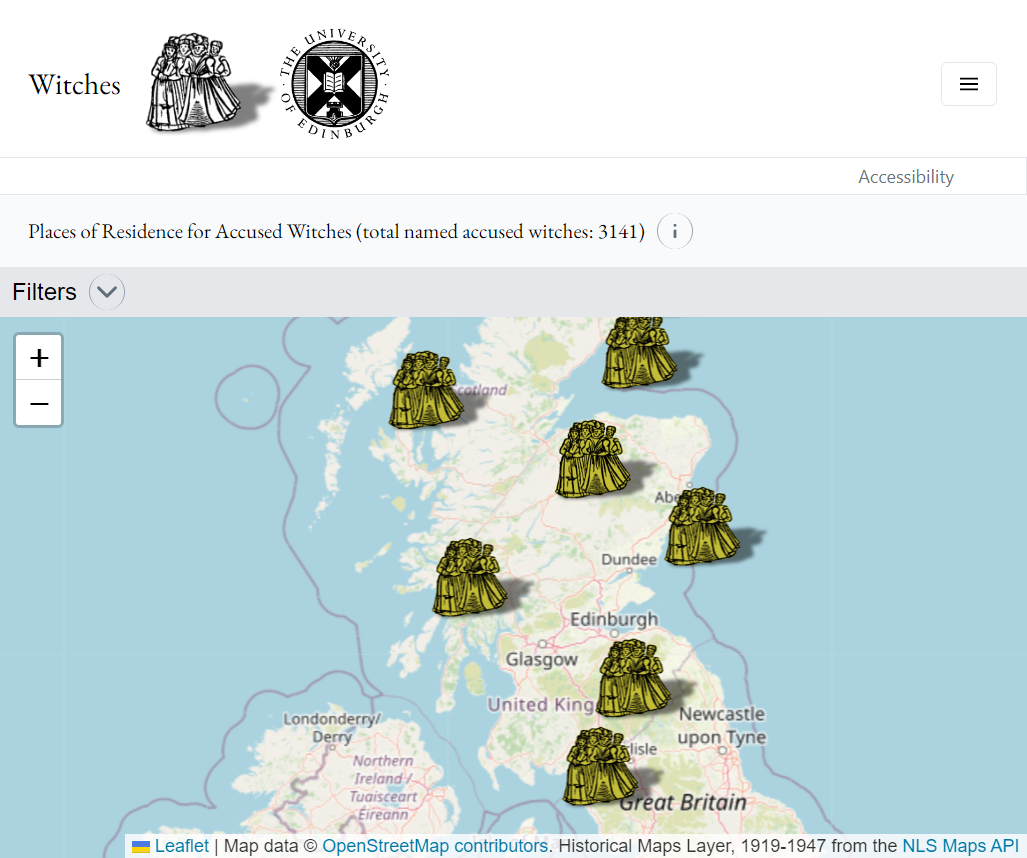Click the Glasgow label on the map
This screenshot has width=1027, height=858.
pos(542,659)
